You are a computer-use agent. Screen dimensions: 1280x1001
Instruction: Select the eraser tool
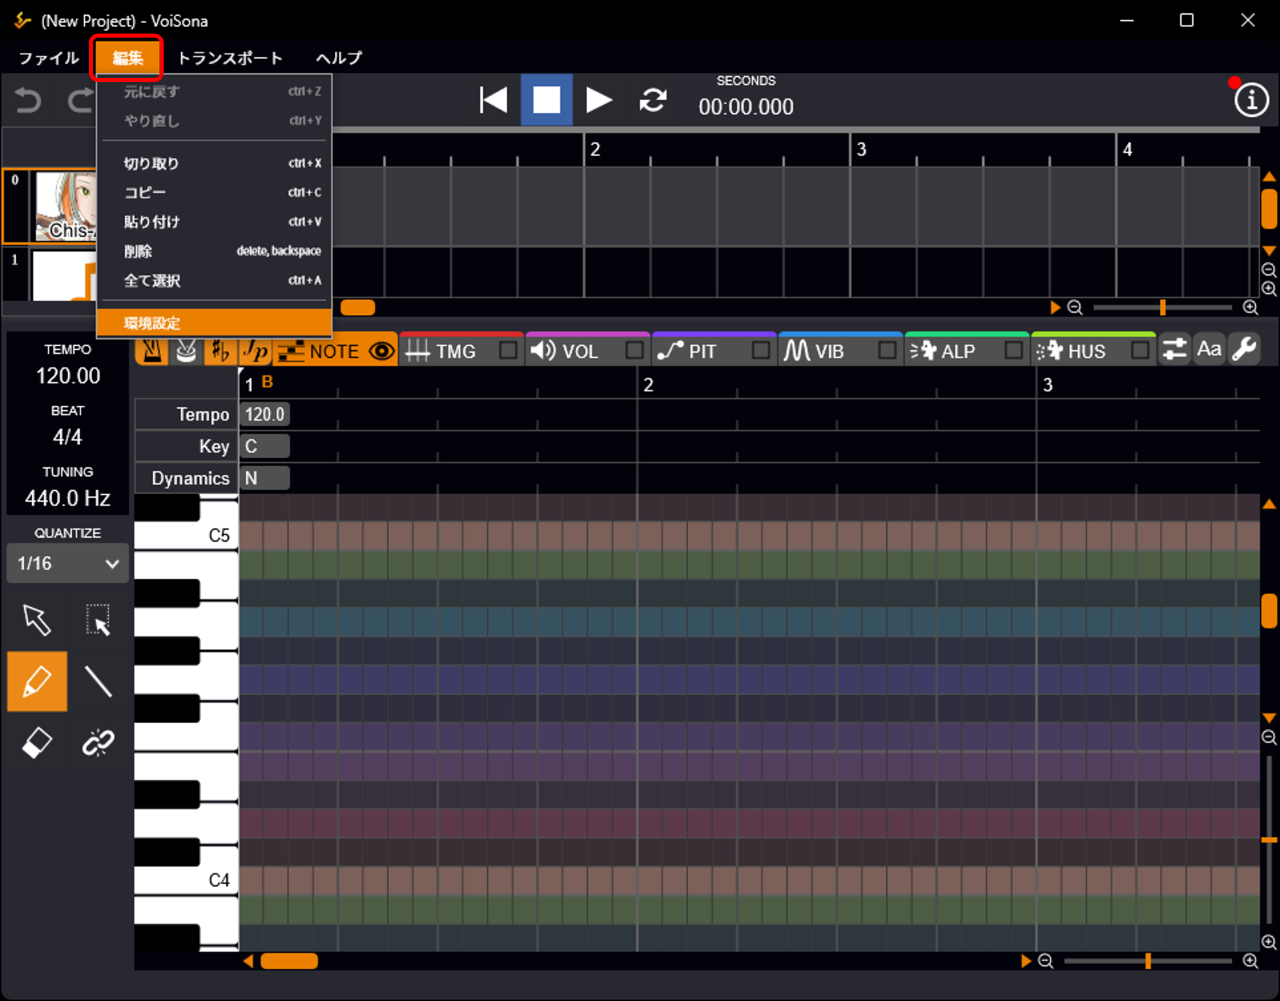37,742
